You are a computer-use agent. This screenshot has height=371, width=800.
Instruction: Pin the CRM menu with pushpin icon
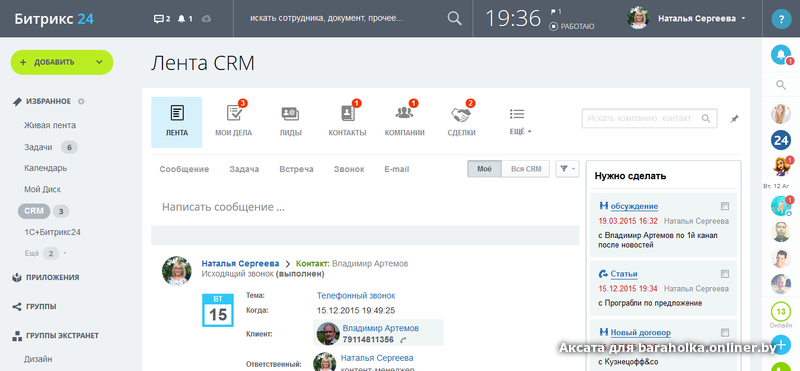point(734,118)
